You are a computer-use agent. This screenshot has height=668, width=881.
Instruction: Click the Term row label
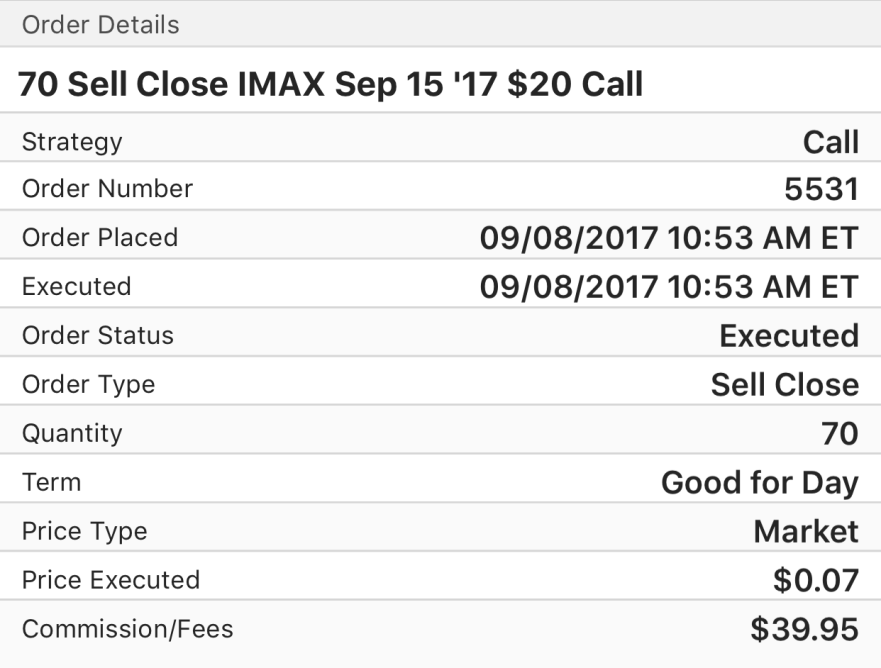coord(51,482)
